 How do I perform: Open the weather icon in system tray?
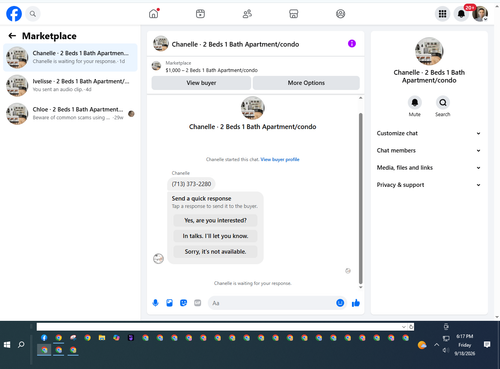pyautogui.click(x=422, y=345)
